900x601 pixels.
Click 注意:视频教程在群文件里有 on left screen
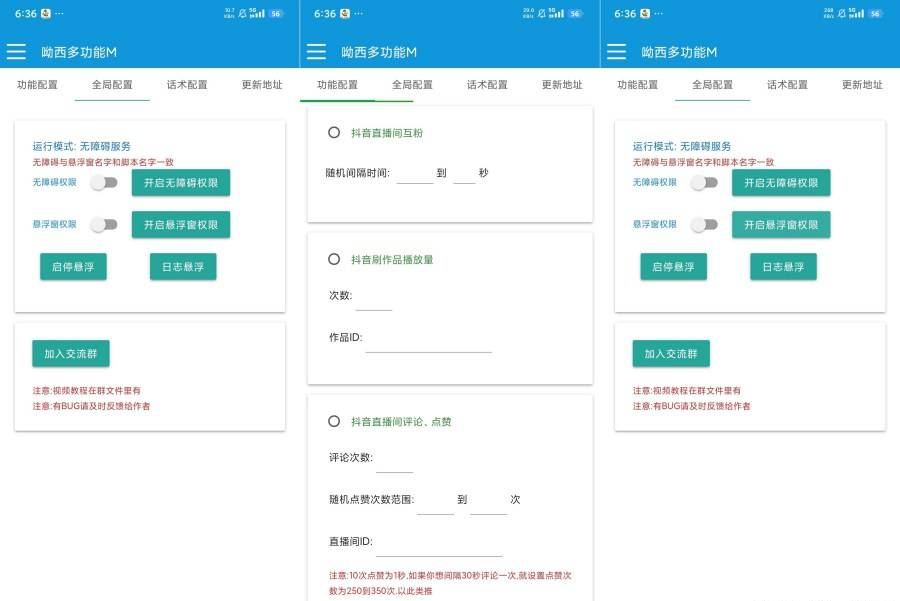tap(86, 390)
